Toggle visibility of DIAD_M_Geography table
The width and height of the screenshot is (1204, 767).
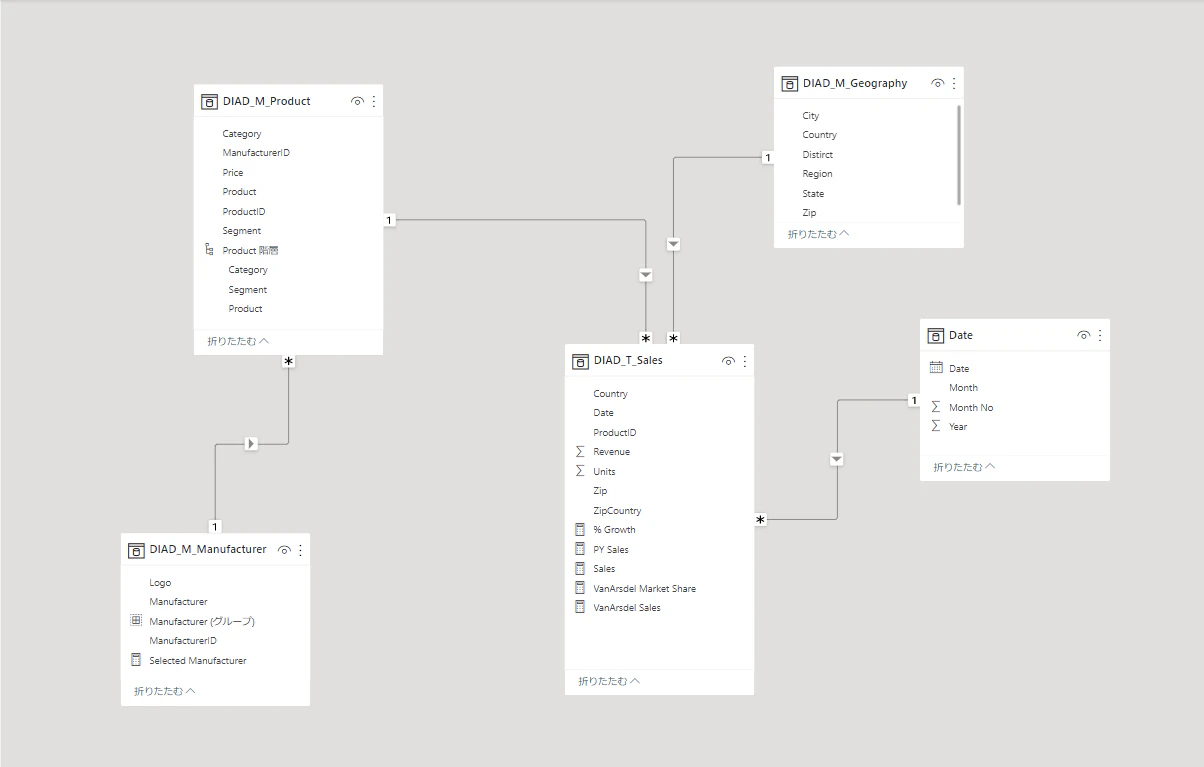click(937, 83)
